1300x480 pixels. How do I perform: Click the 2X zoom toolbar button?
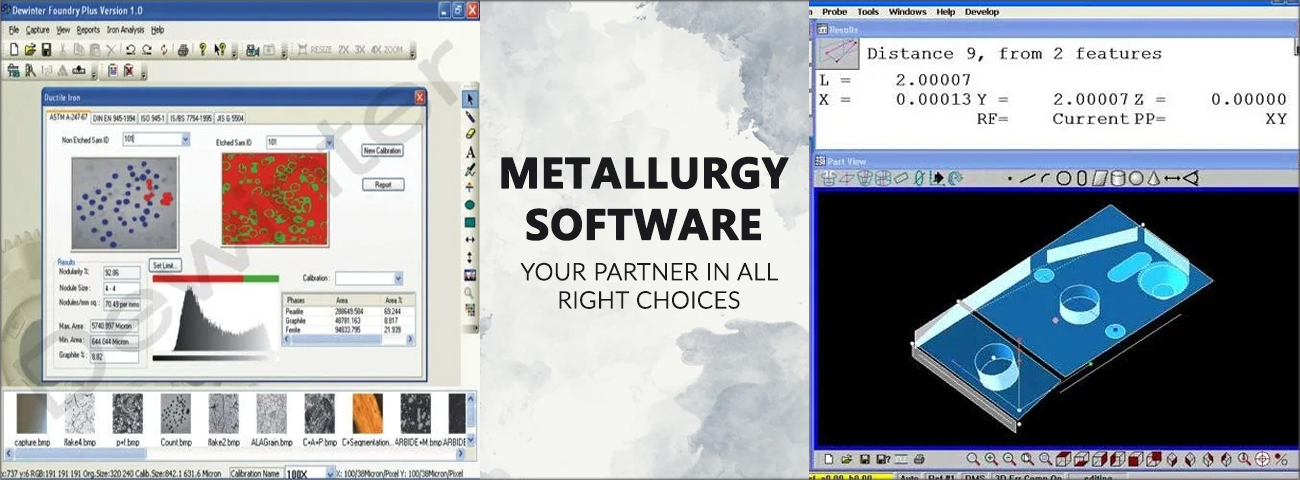click(343, 49)
